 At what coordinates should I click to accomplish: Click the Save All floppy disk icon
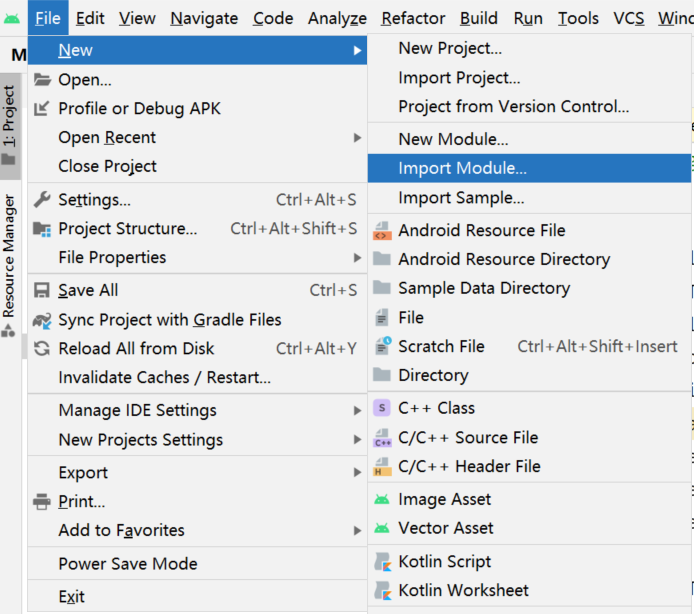click(42, 290)
